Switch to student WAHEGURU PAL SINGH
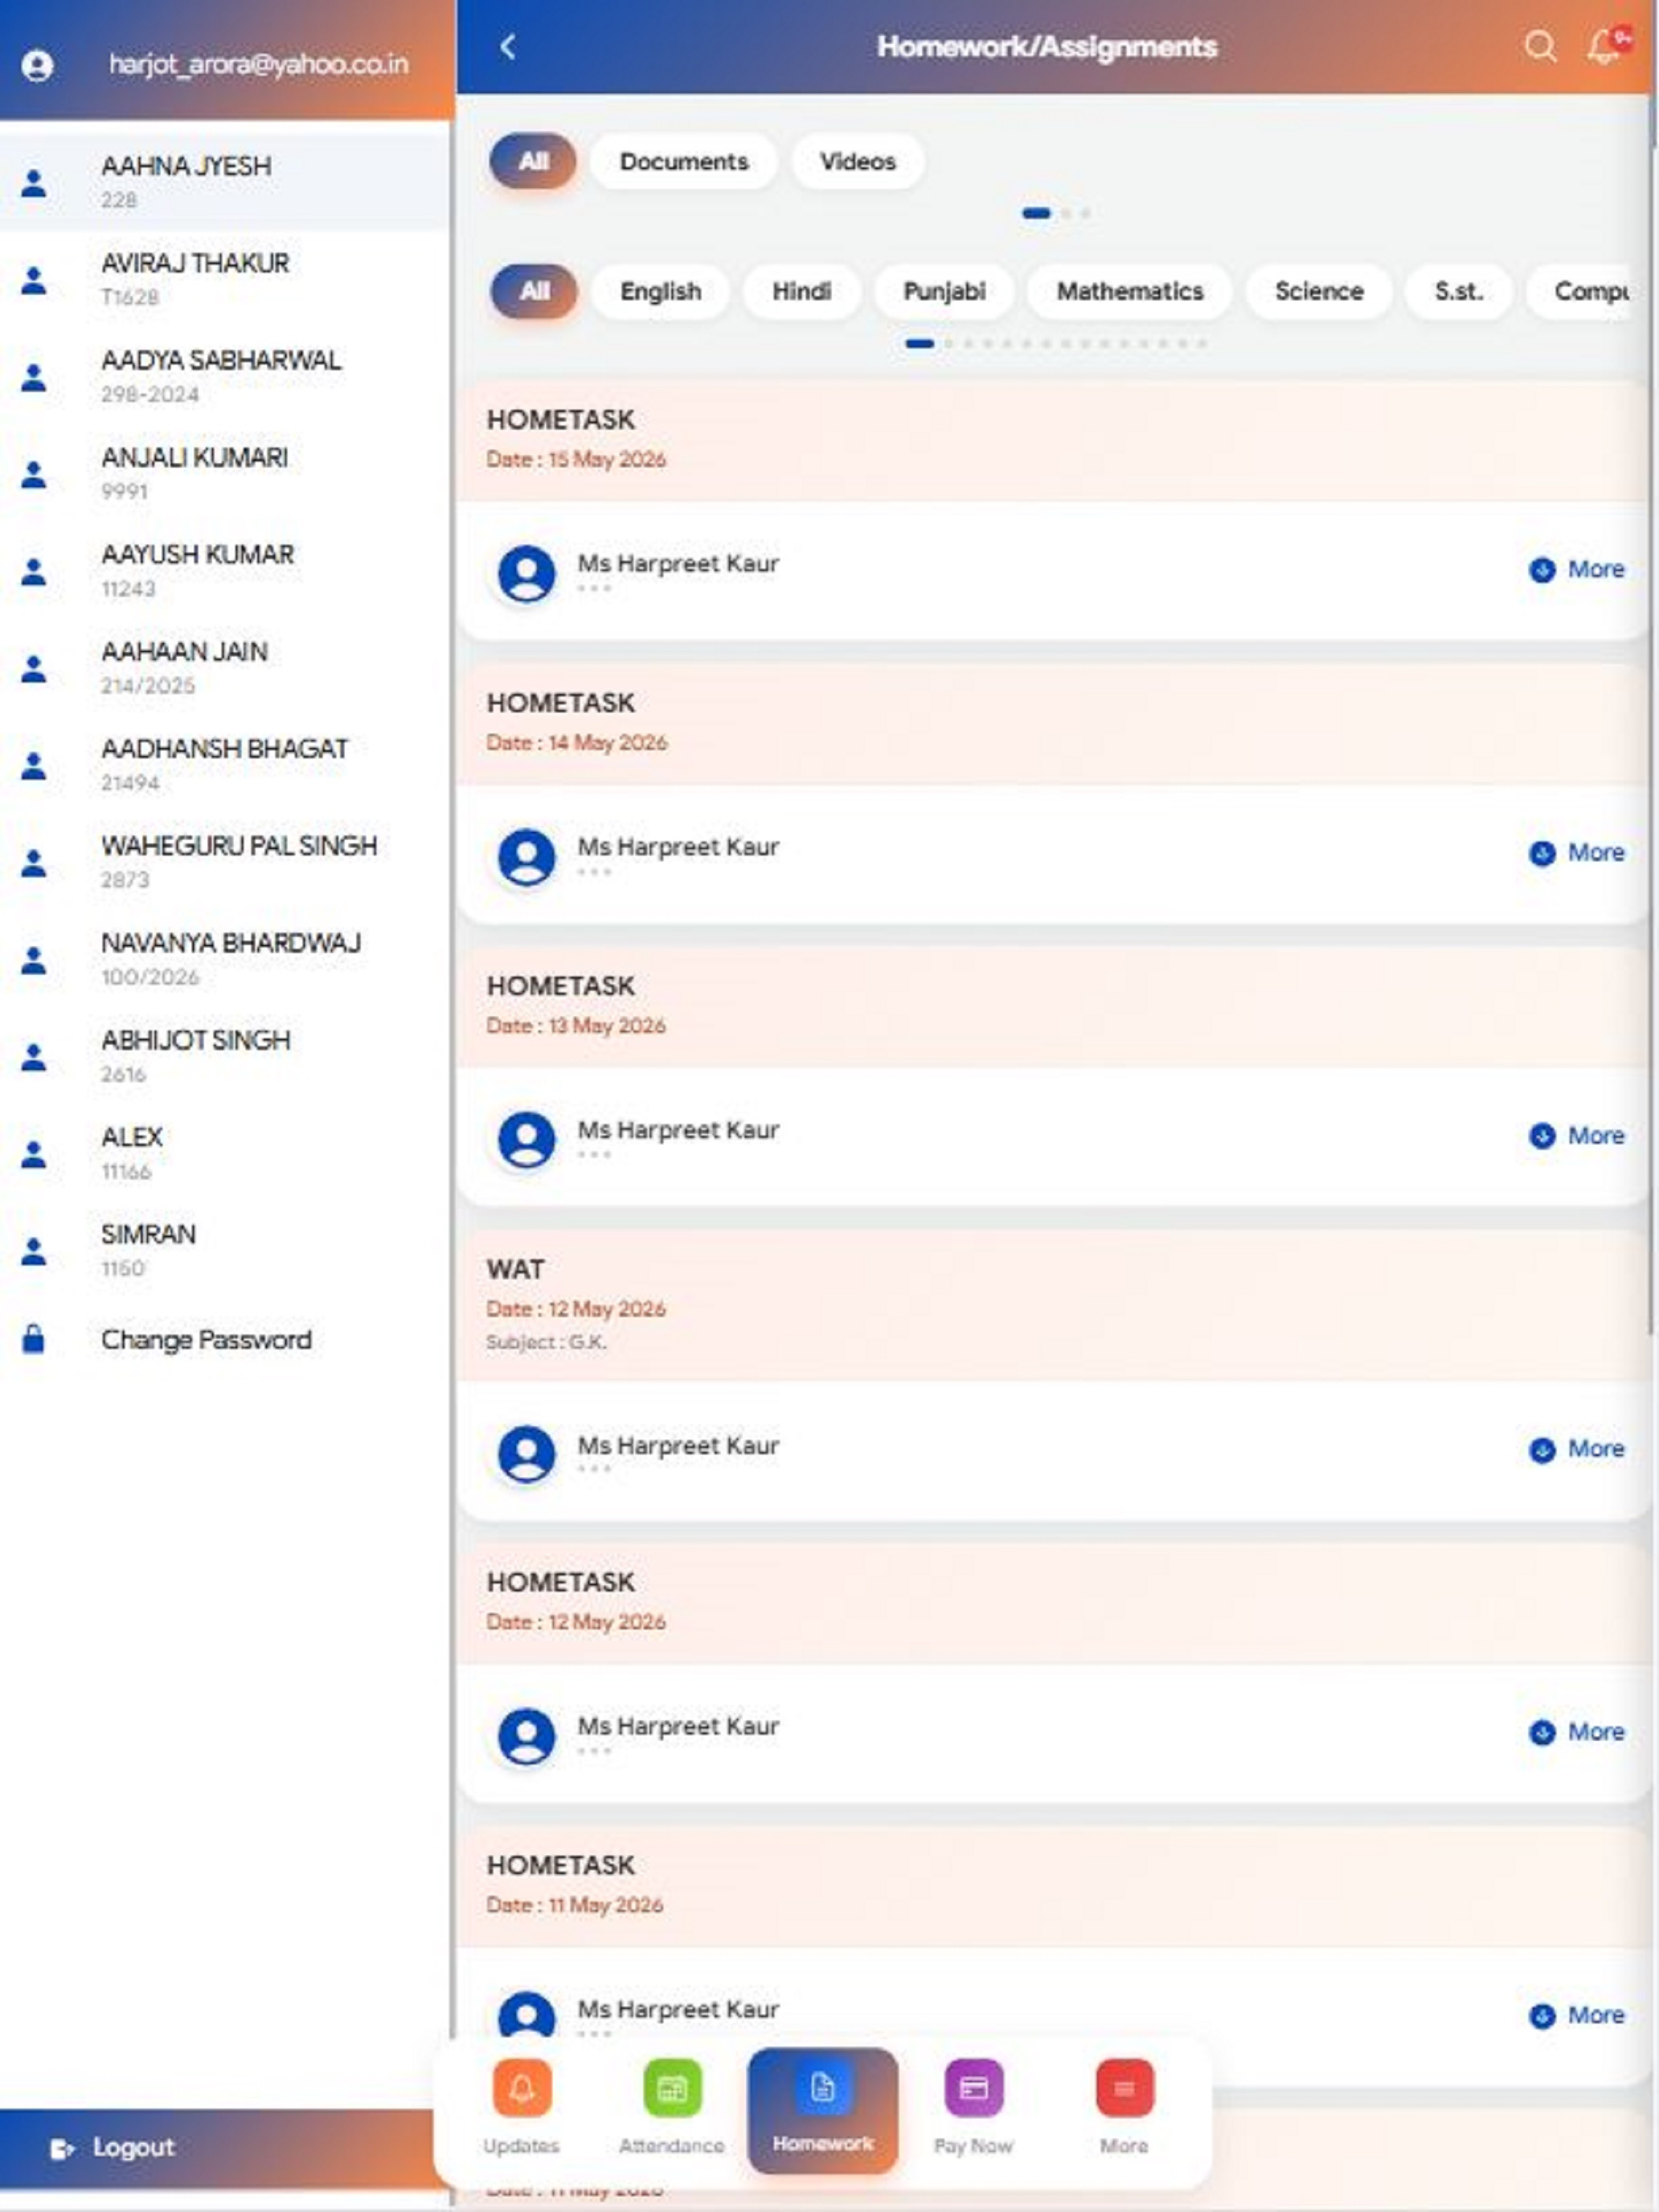The width and height of the screenshot is (1659, 2212). [225, 862]
